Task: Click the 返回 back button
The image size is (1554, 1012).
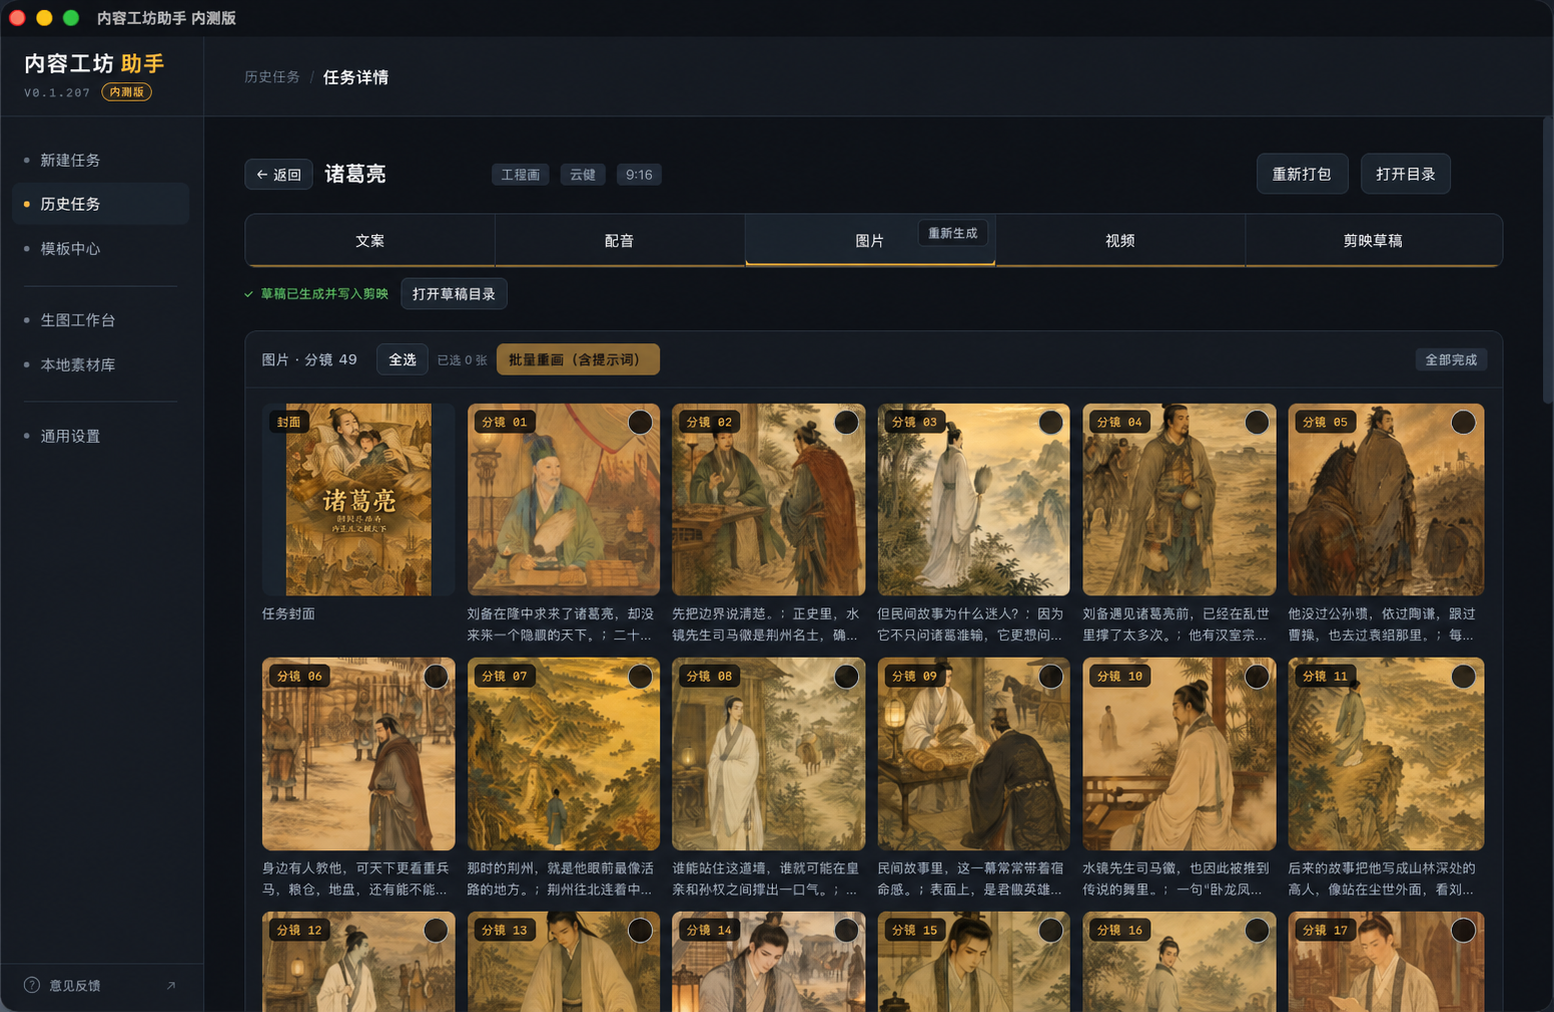Action: pyautogui.click(x=279, y=174)
